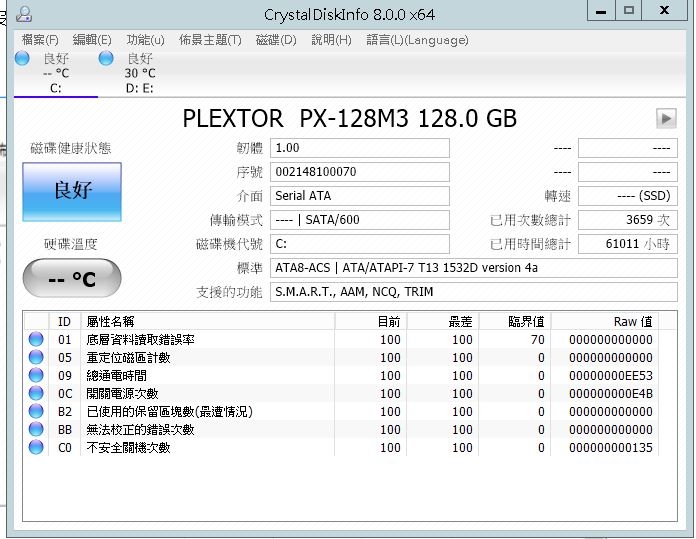The height and width of the screenshot is (539, 696).
Task: Select row 無法校正的錯誤次數
Action: point(341,429)
